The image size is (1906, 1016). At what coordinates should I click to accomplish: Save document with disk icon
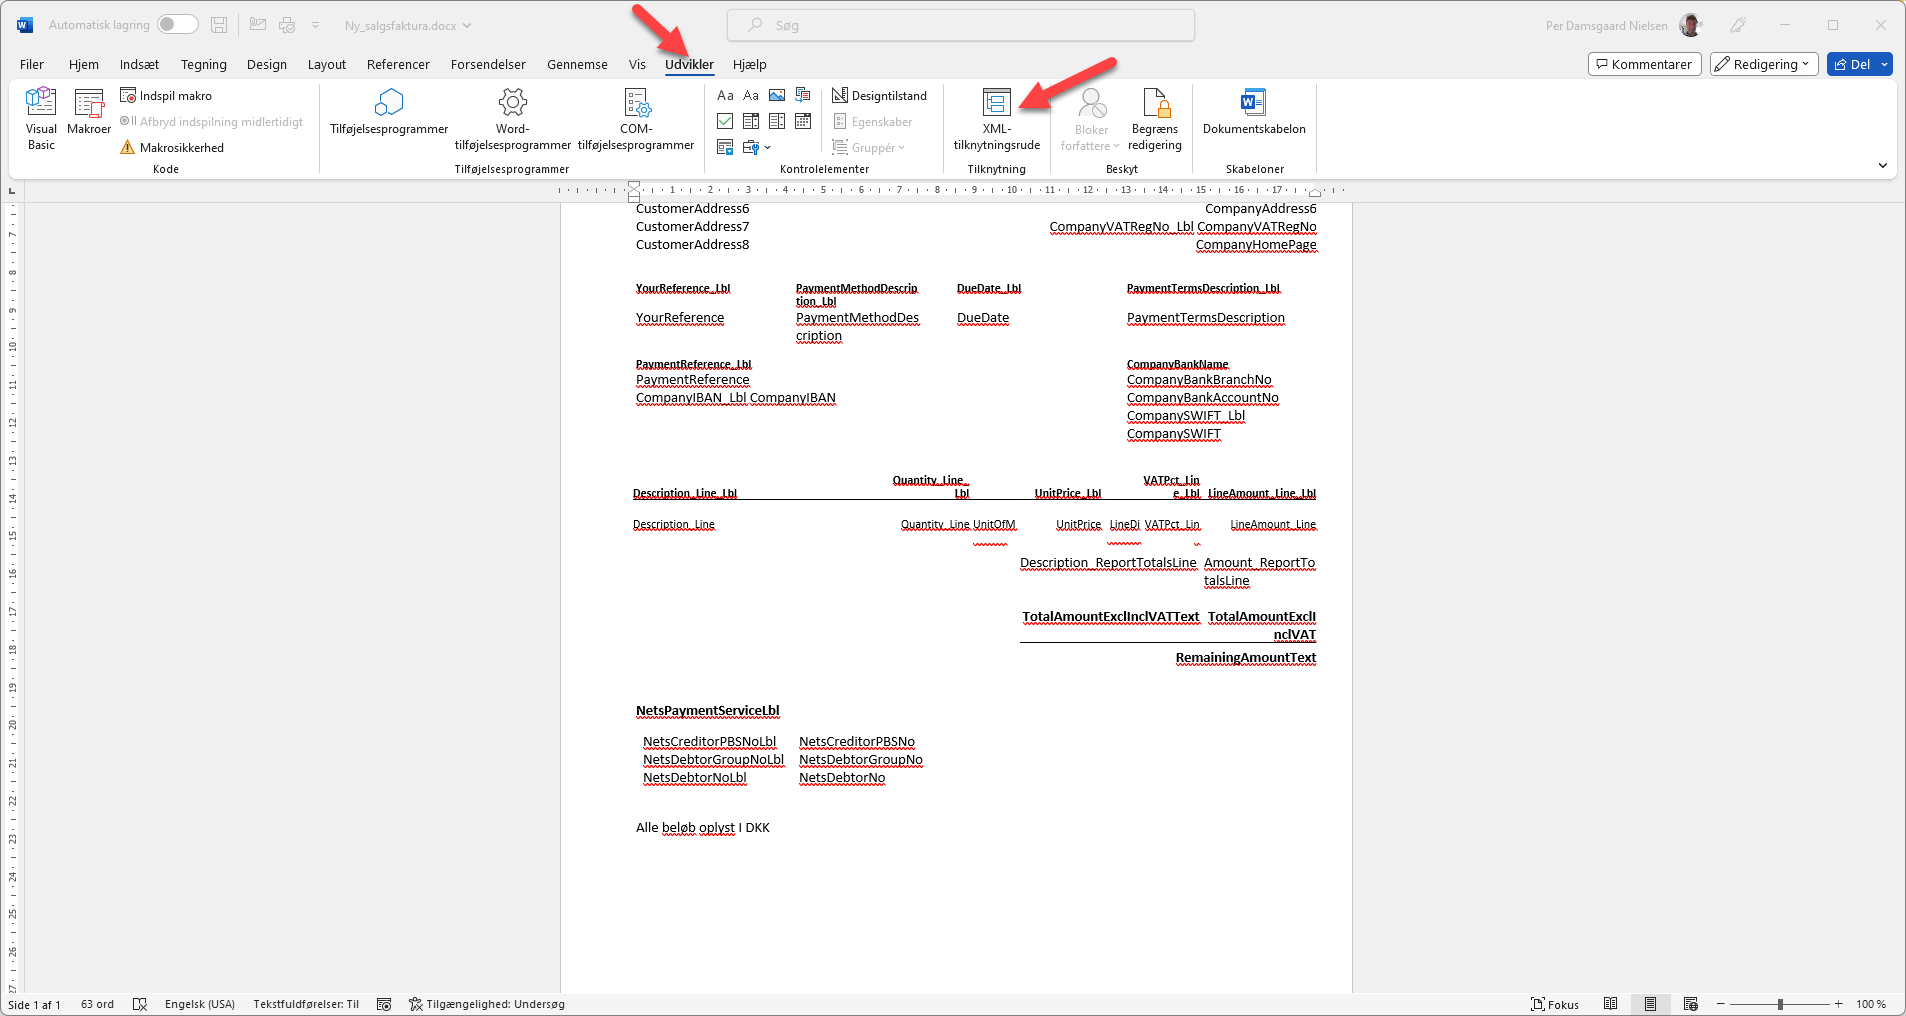219,25
